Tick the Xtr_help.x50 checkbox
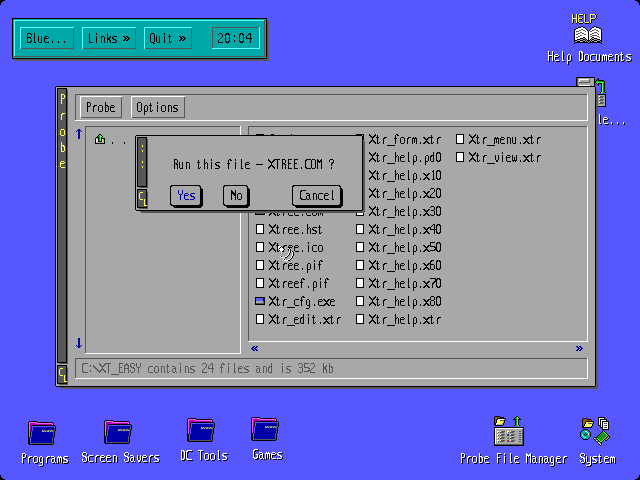This screenshot has height=480, width=640. tap(360, 247)
